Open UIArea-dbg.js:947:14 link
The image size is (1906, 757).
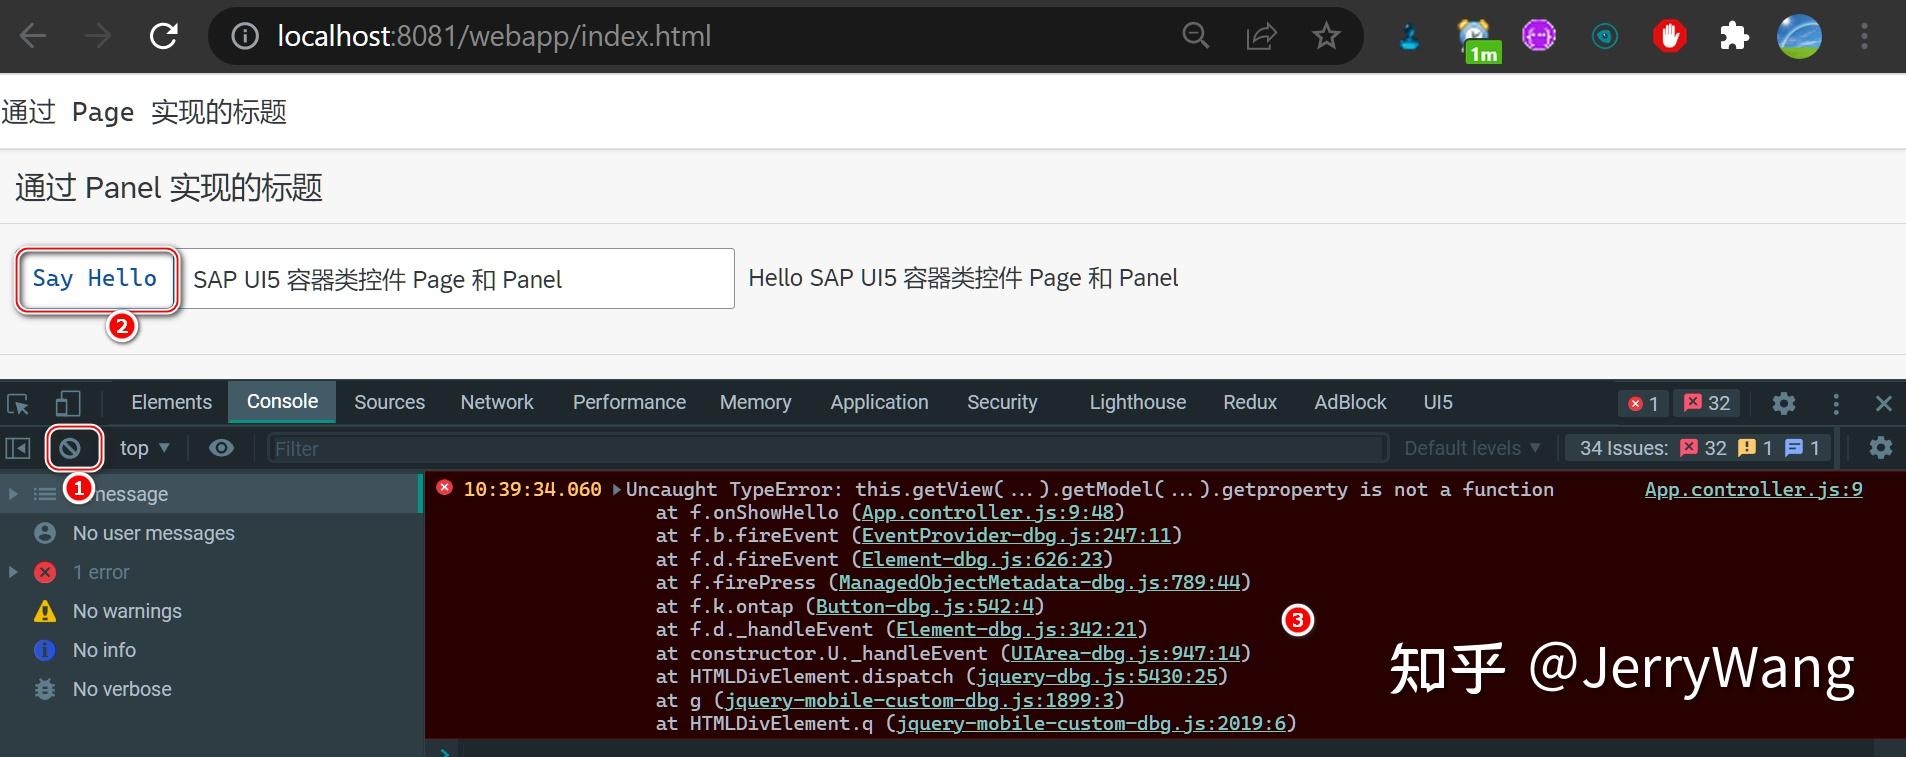[1125, 653]
